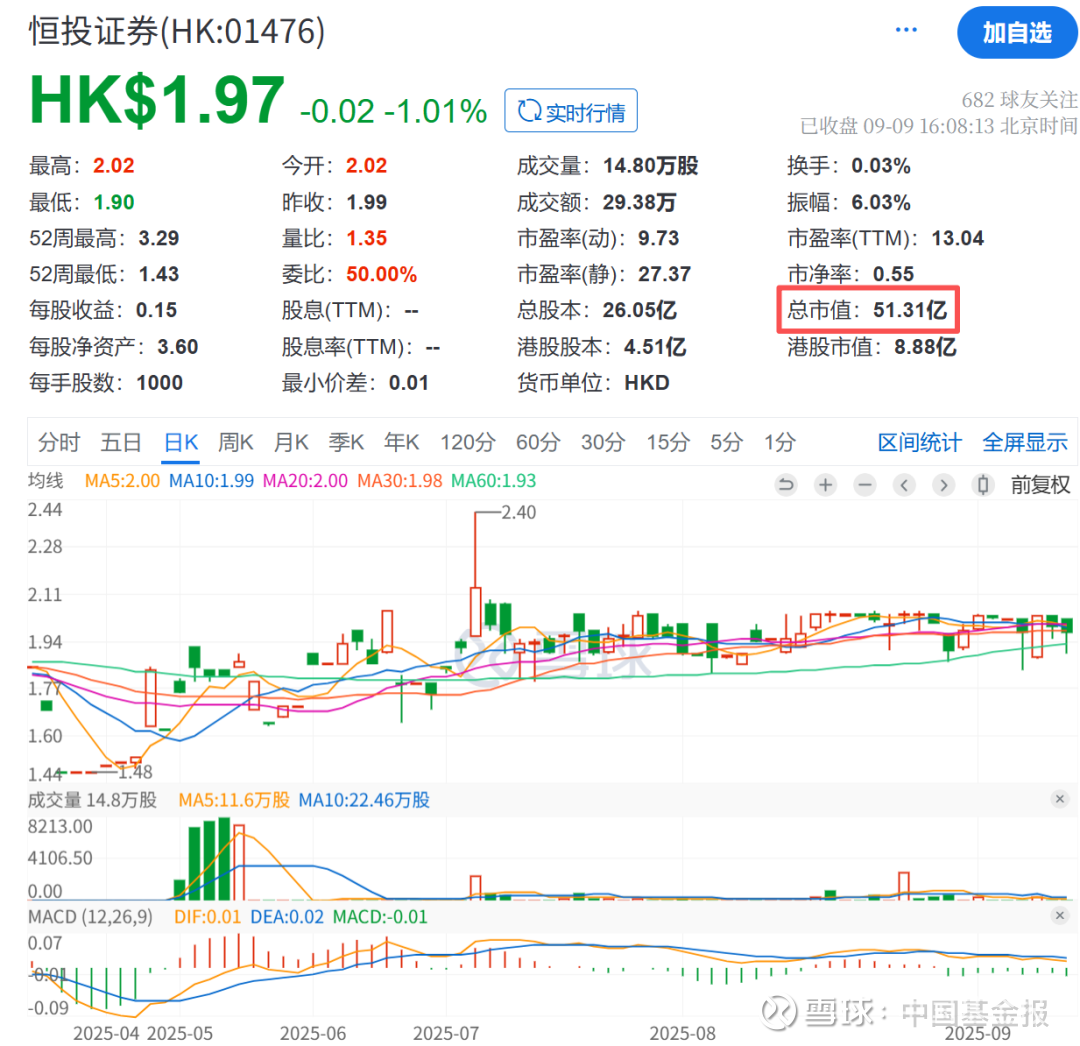Switch to the 1分 chart tab
The height and width of the screenshot is (1046, 1080).
click(780, 442)
